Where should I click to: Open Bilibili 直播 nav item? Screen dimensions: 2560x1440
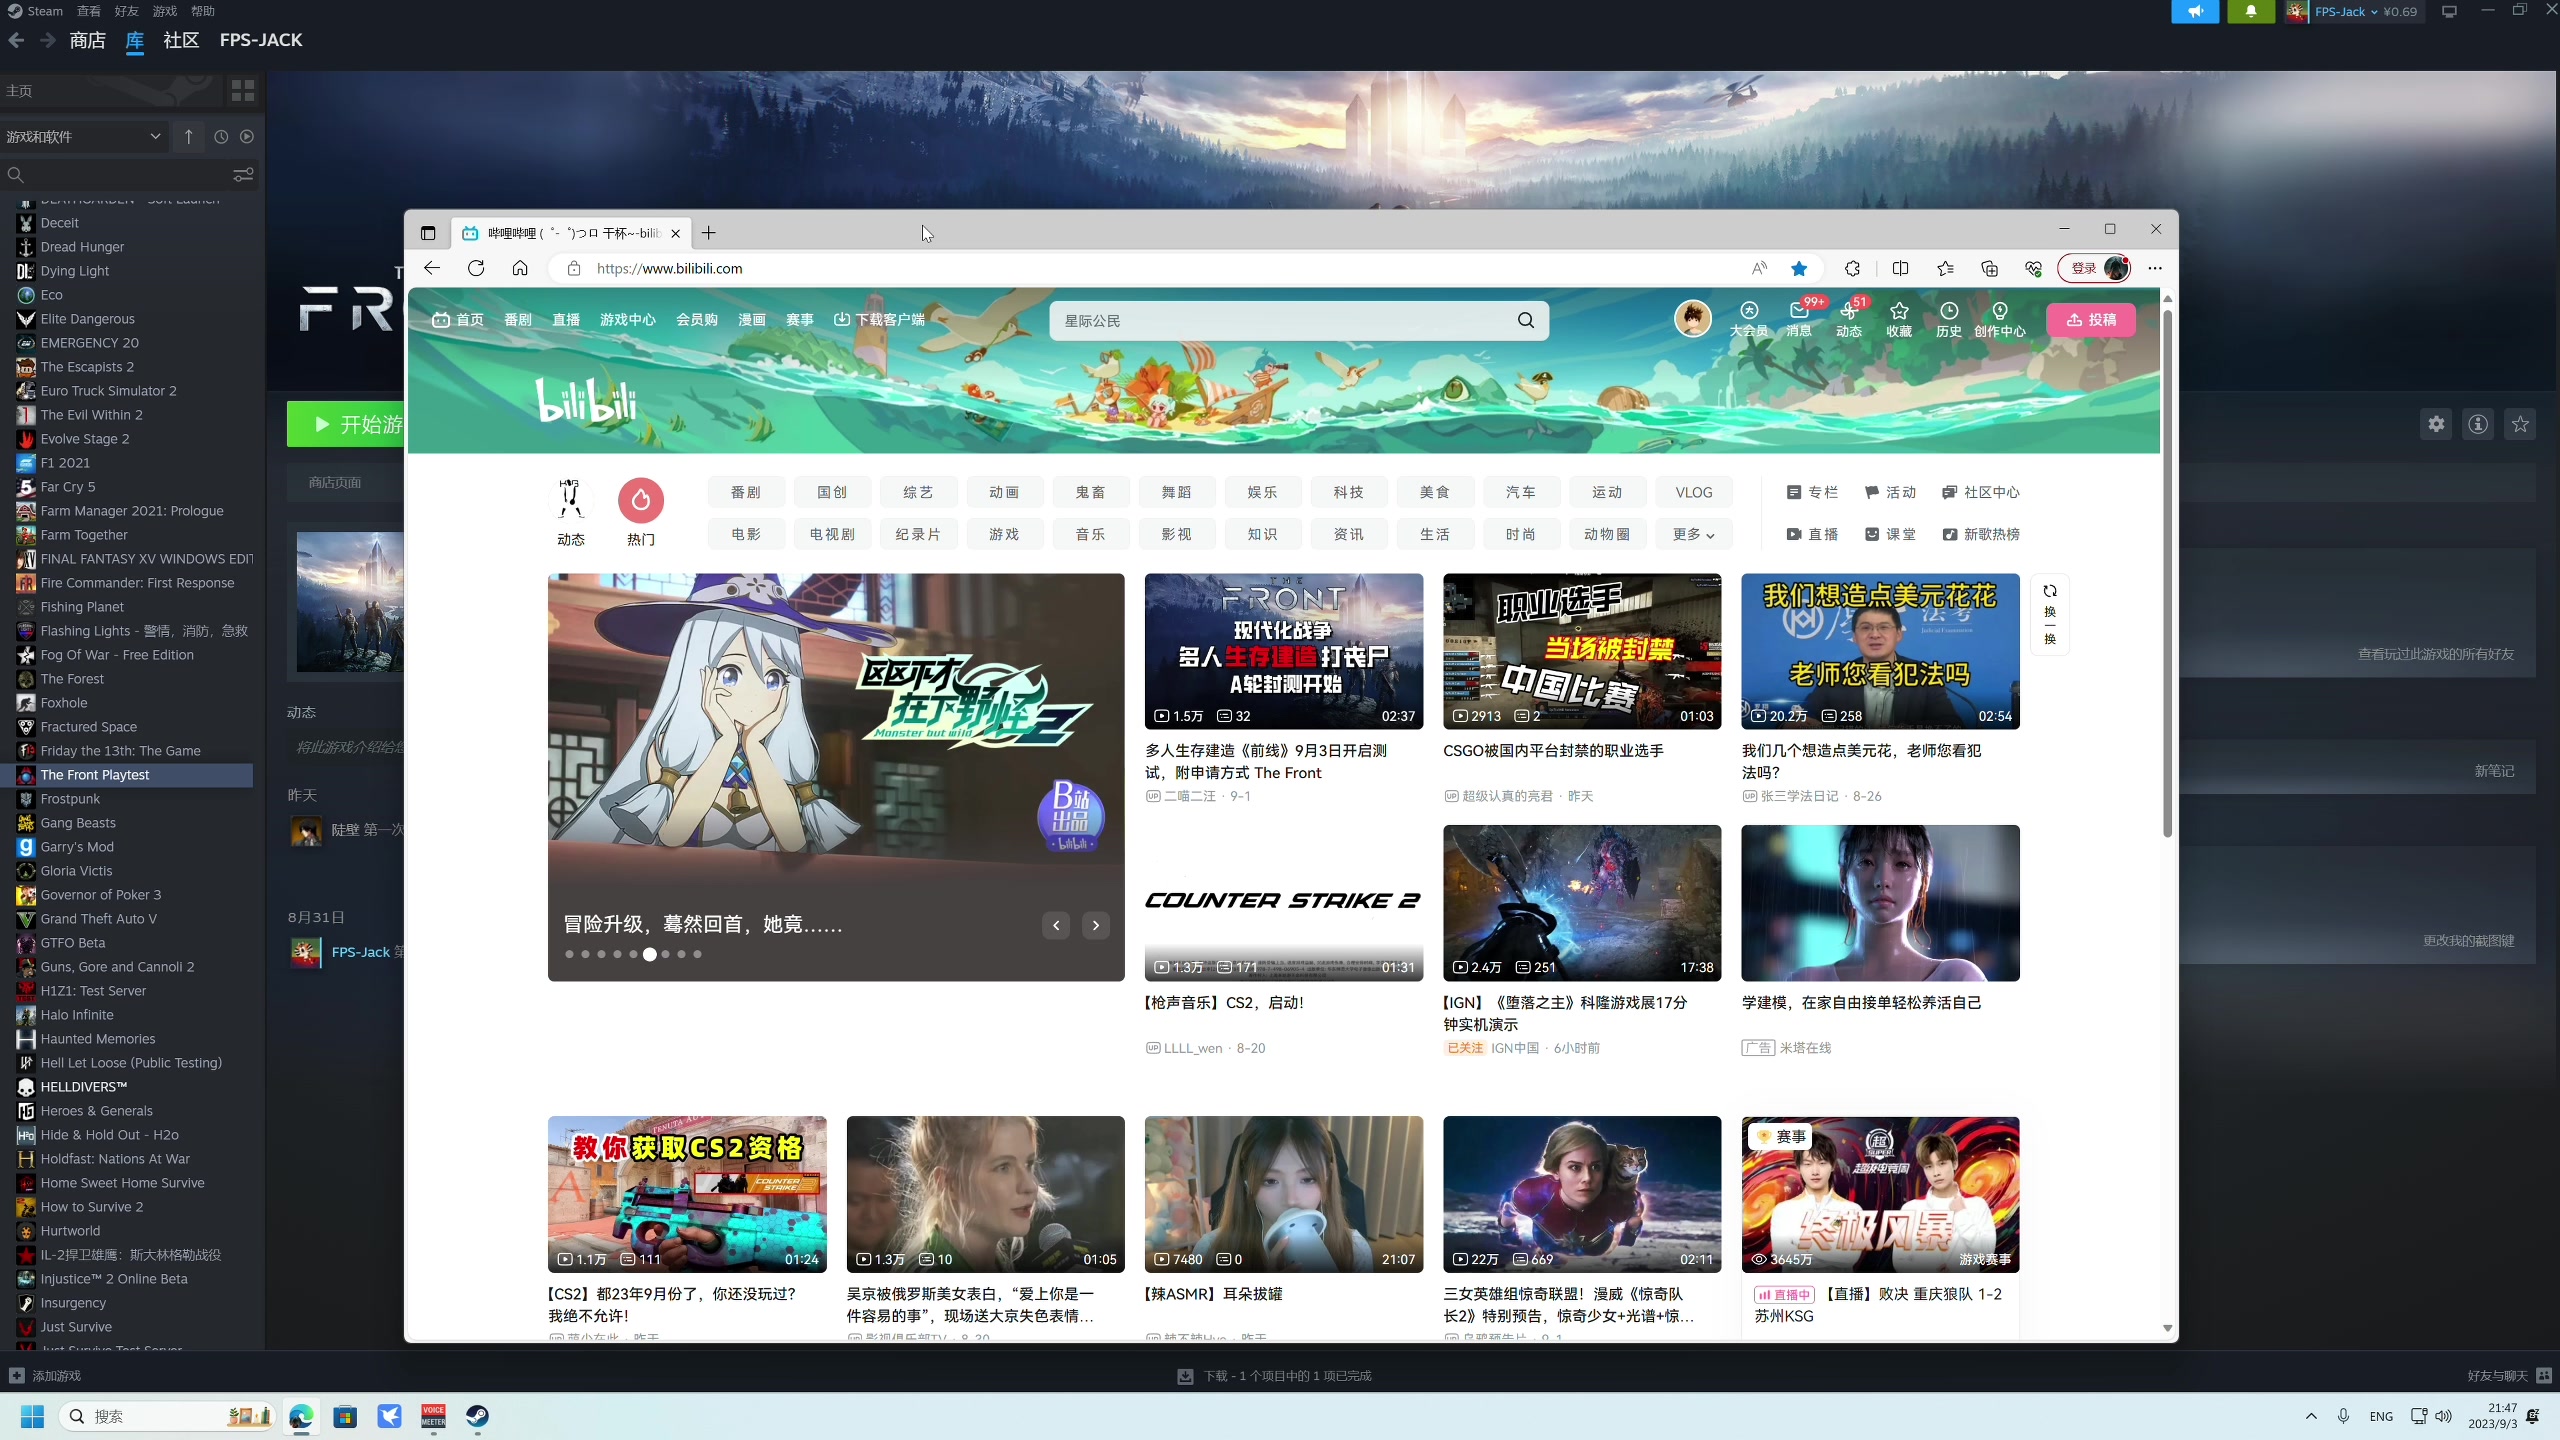(566, 320)
